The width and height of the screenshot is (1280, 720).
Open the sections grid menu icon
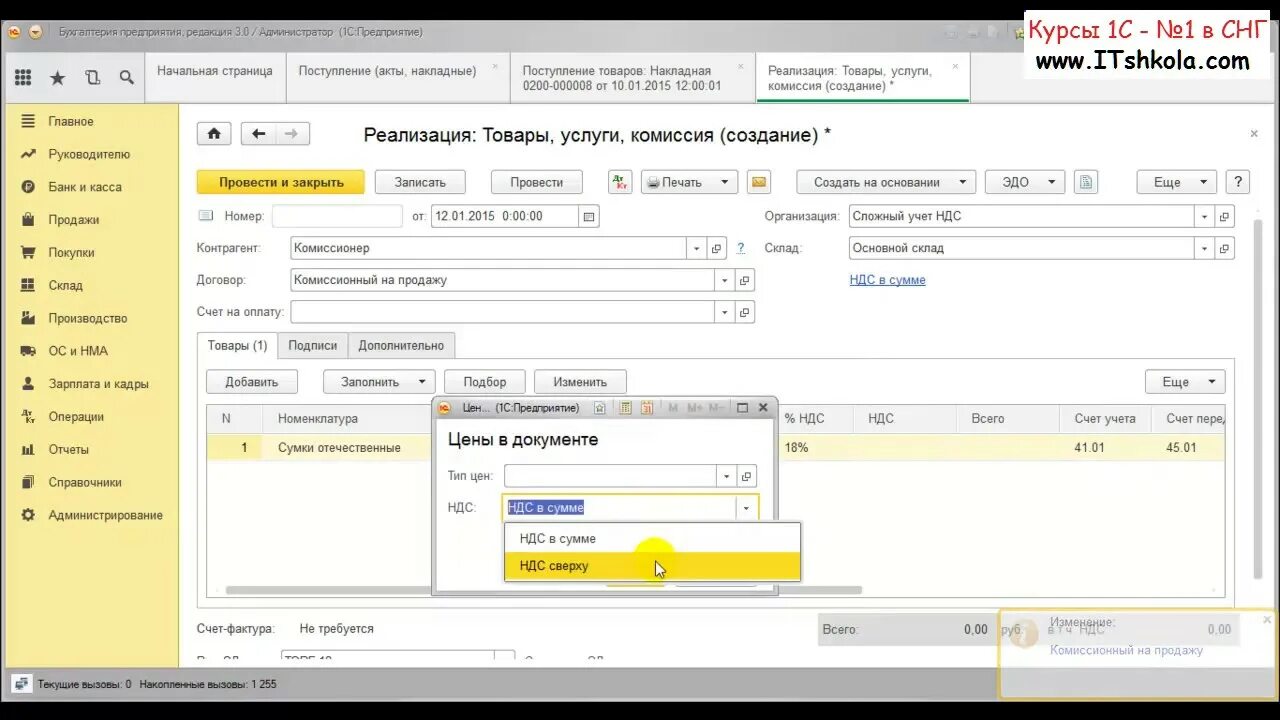point(23,77)
